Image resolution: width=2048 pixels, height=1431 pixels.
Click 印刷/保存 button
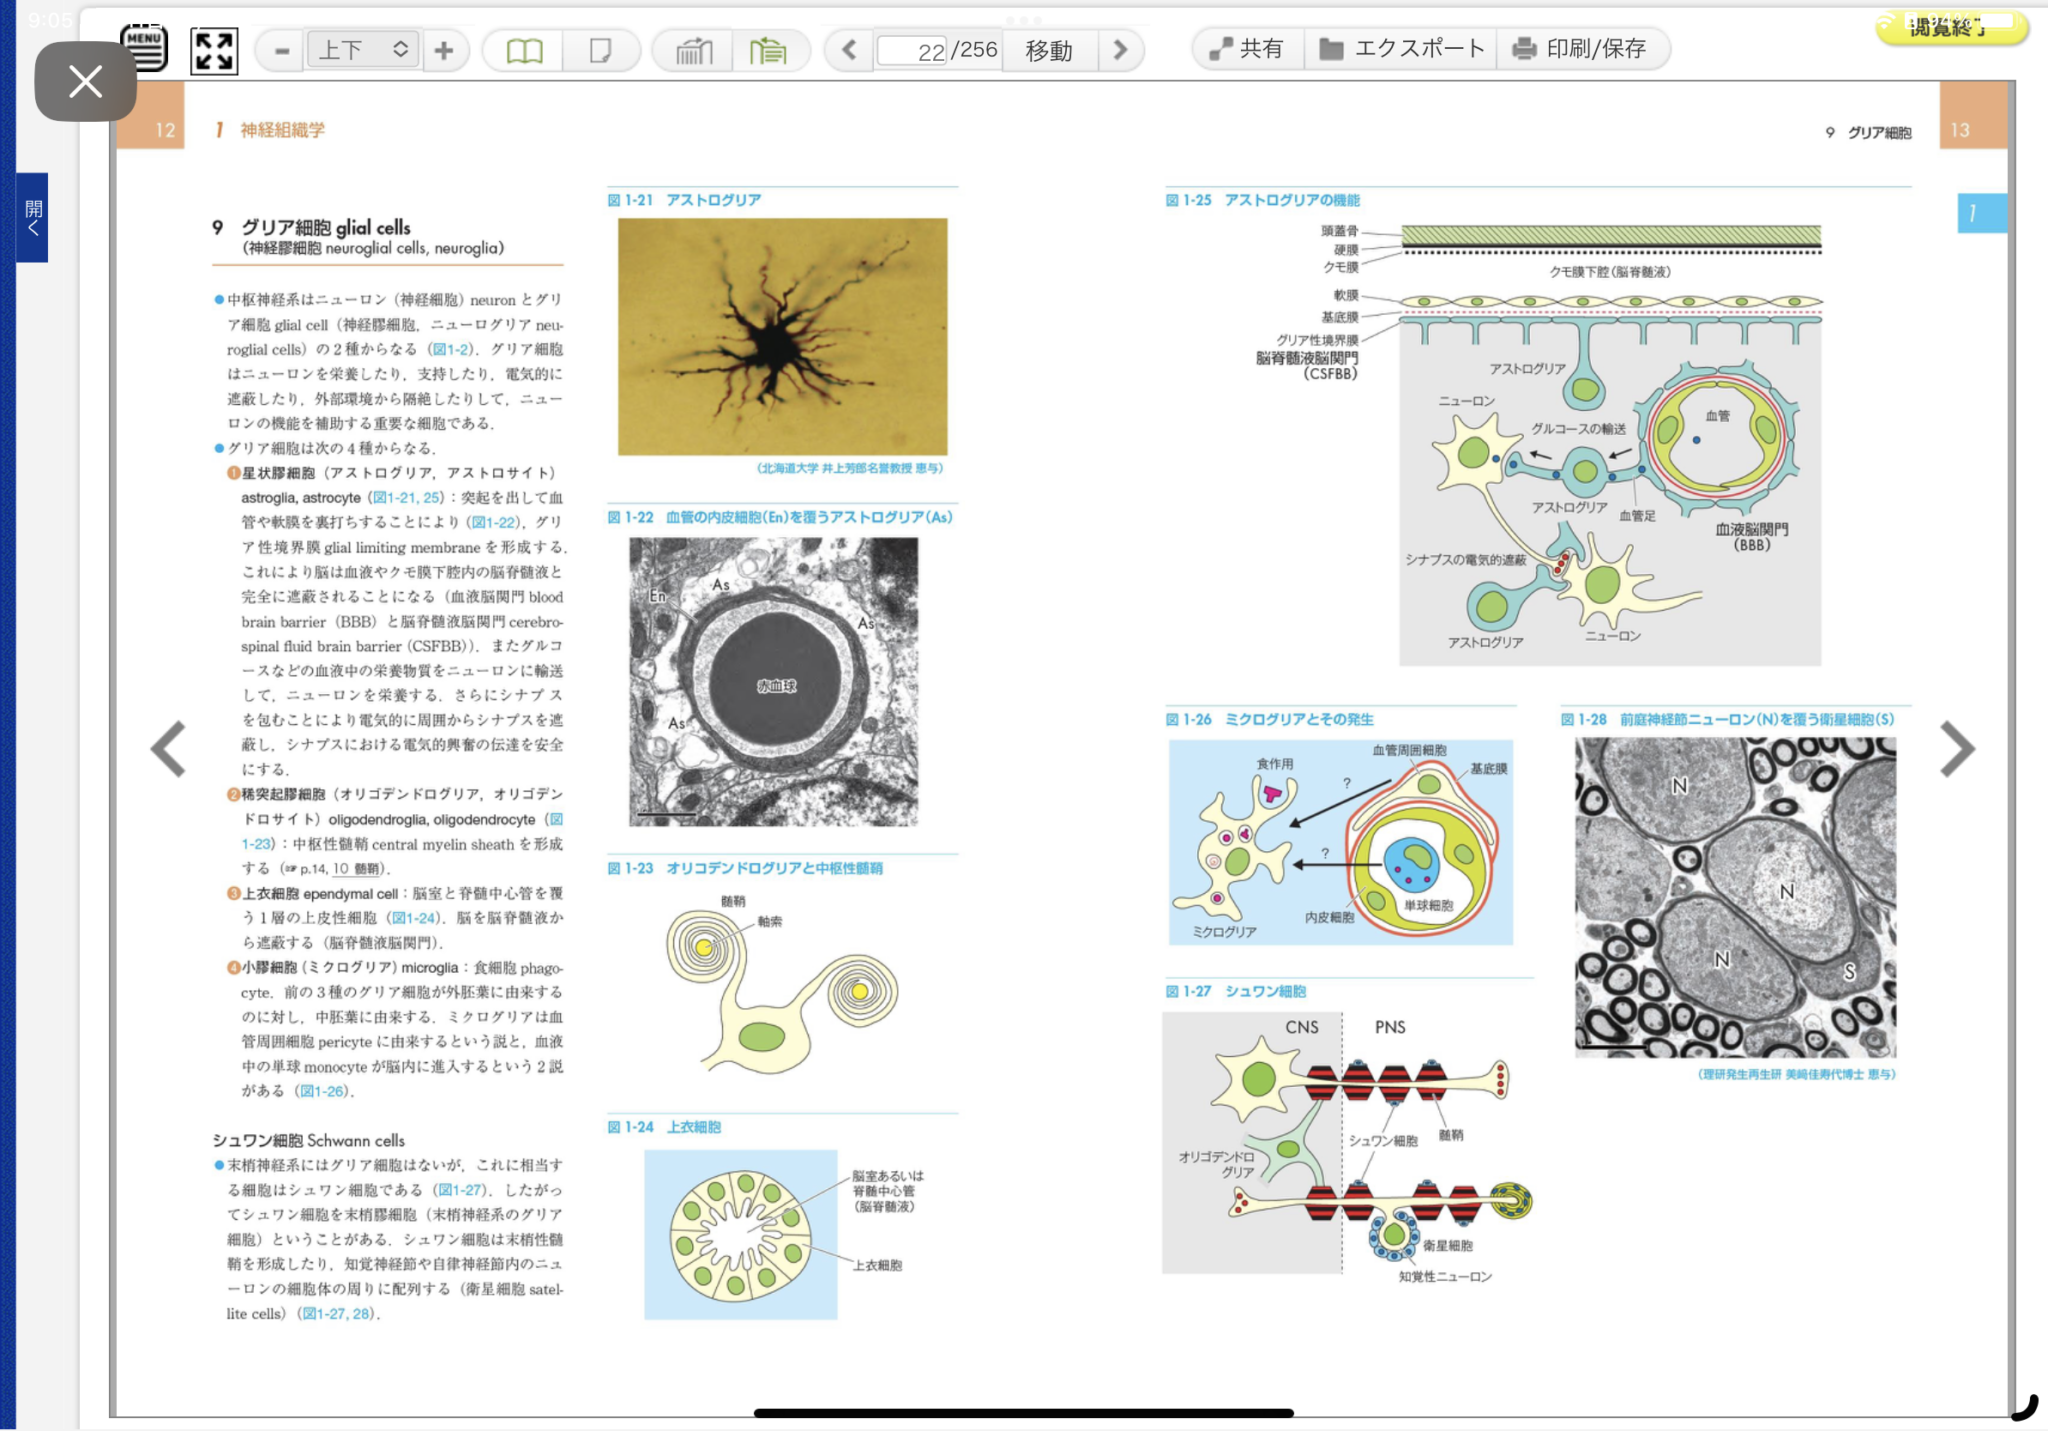point(1580,49)
